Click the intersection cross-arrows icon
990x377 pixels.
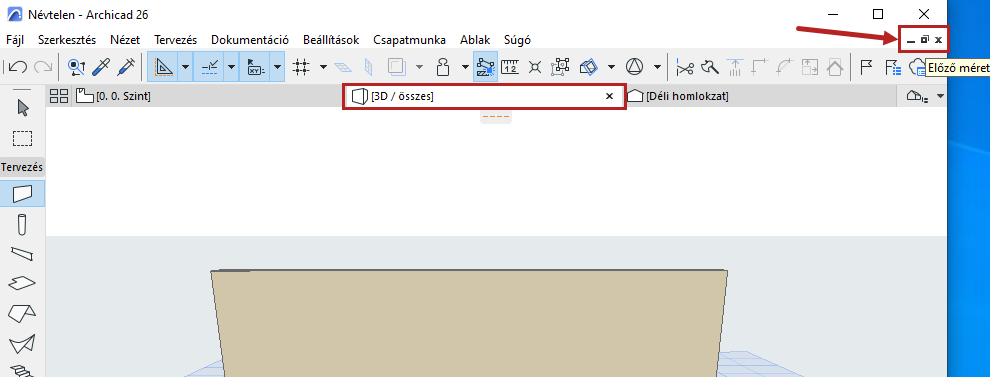point(535,66)
